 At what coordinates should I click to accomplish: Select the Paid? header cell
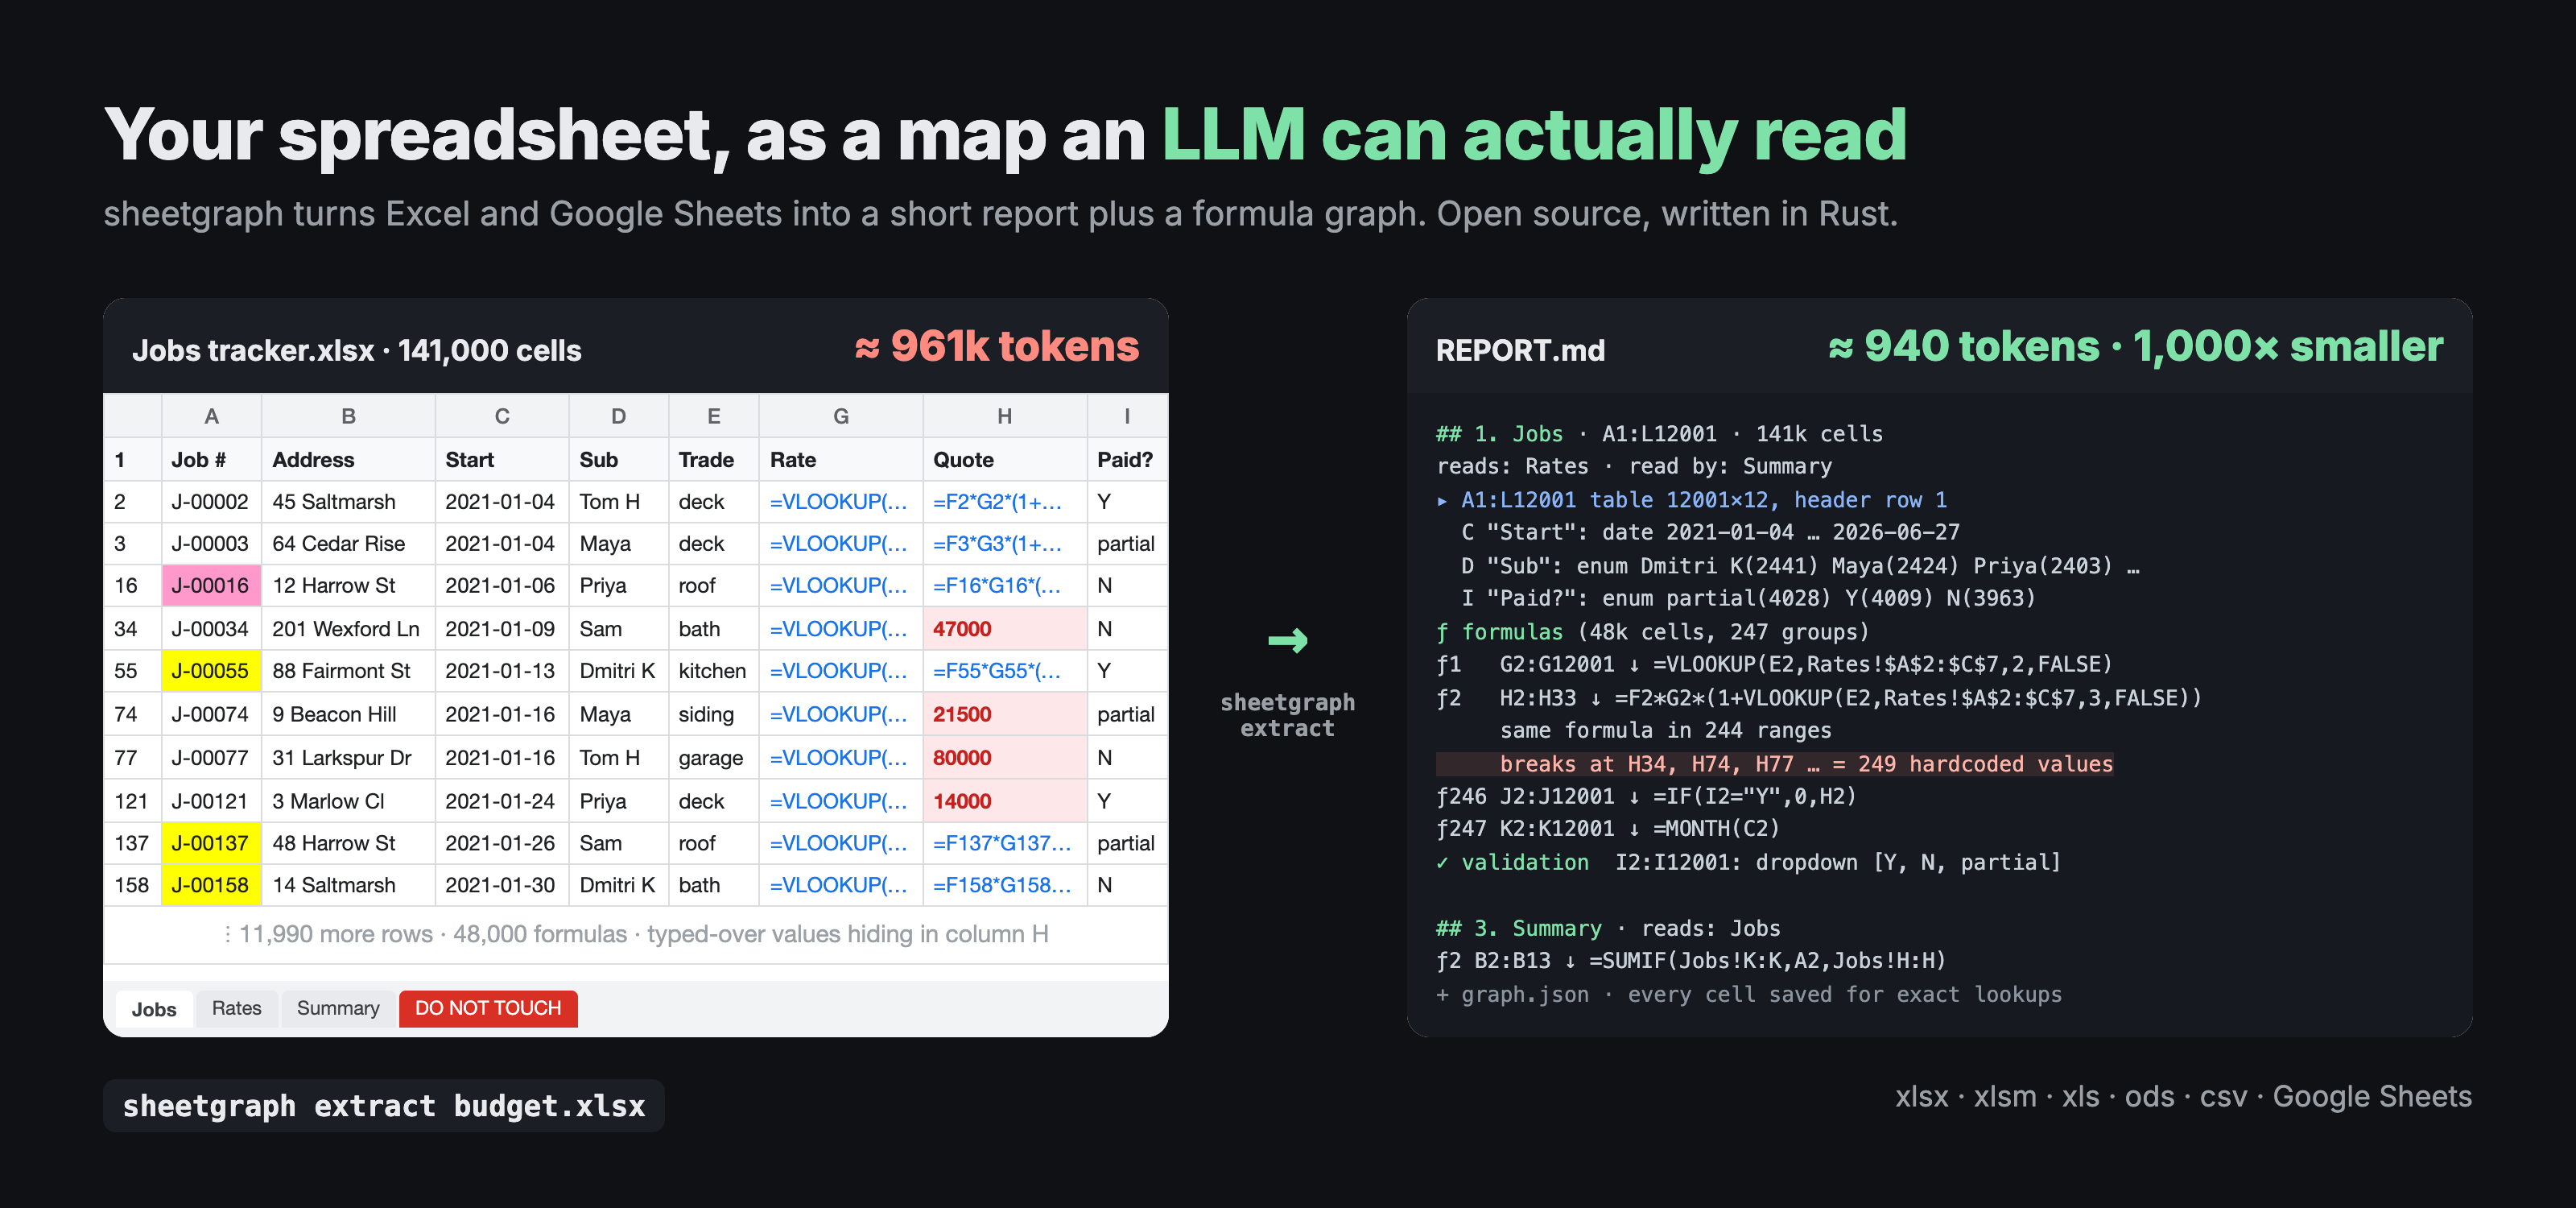coord(1127,460)
